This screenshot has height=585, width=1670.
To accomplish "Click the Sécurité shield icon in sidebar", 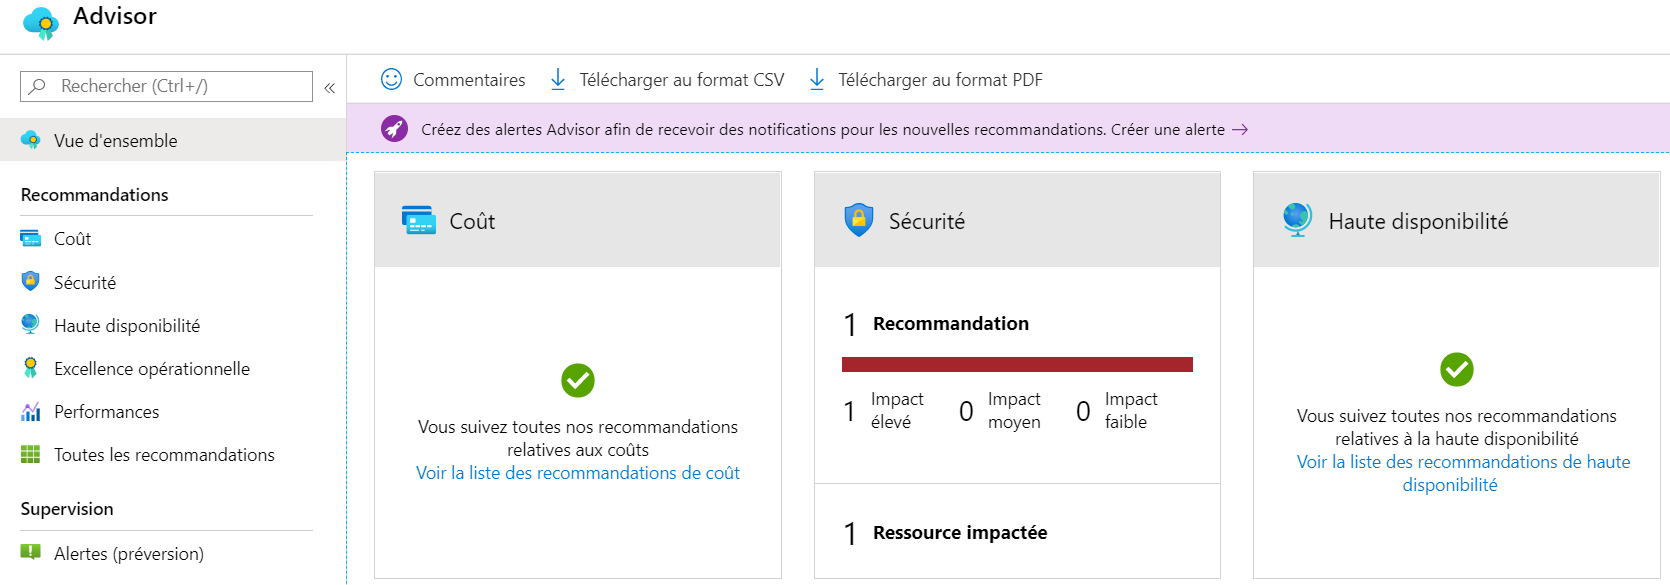I will 31,282.
